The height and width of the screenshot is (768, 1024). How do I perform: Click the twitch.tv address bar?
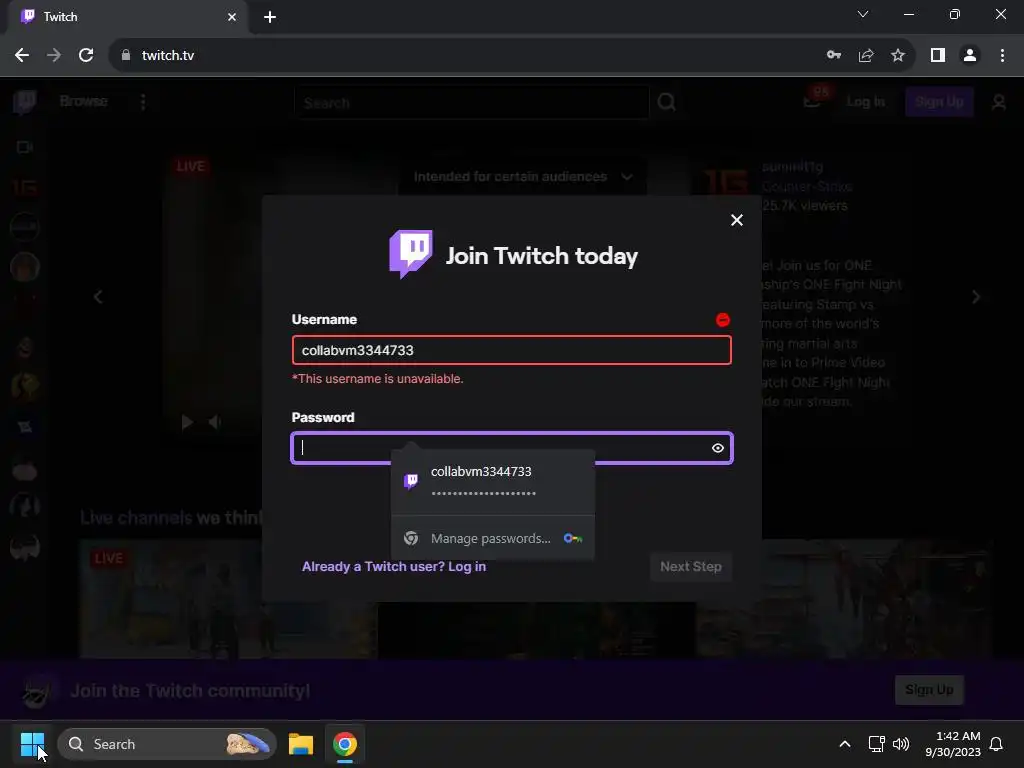click(457, 56)
